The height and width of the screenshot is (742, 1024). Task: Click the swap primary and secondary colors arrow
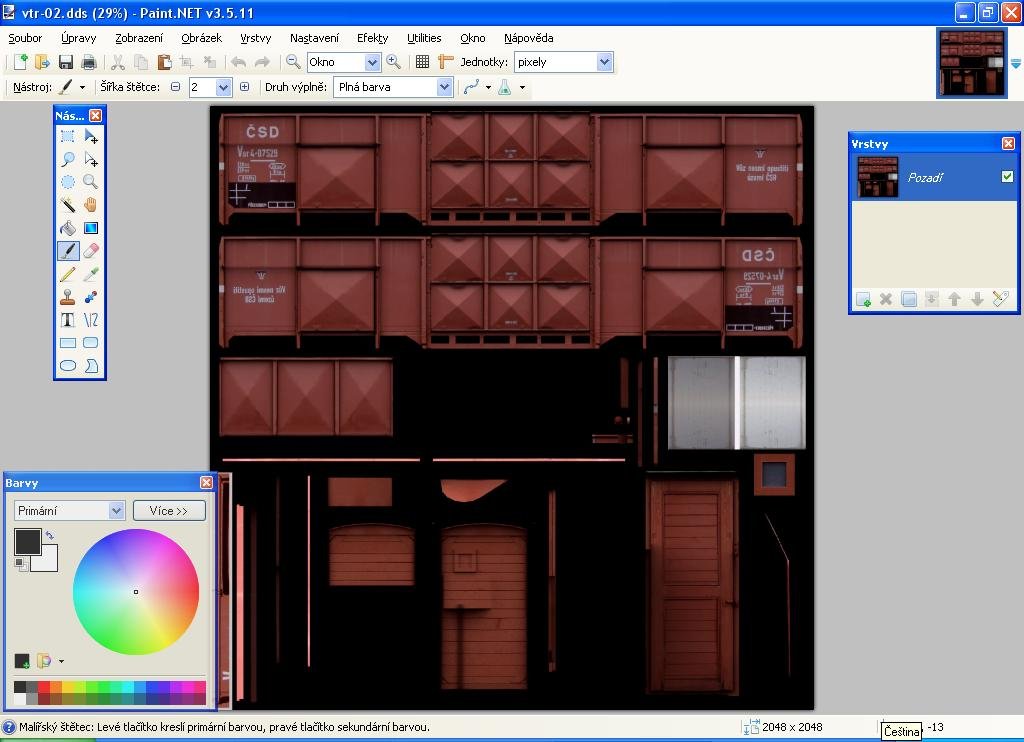[x=49, y=536]
